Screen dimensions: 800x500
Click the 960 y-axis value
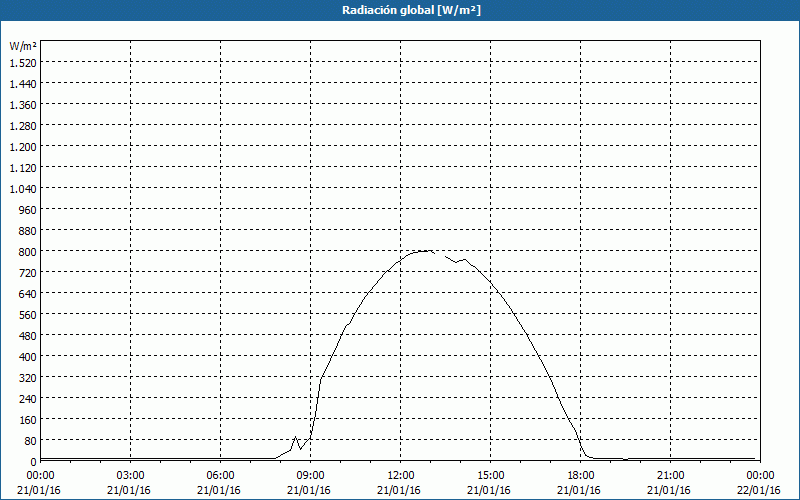pyautogui.click(x=28, y=210)
